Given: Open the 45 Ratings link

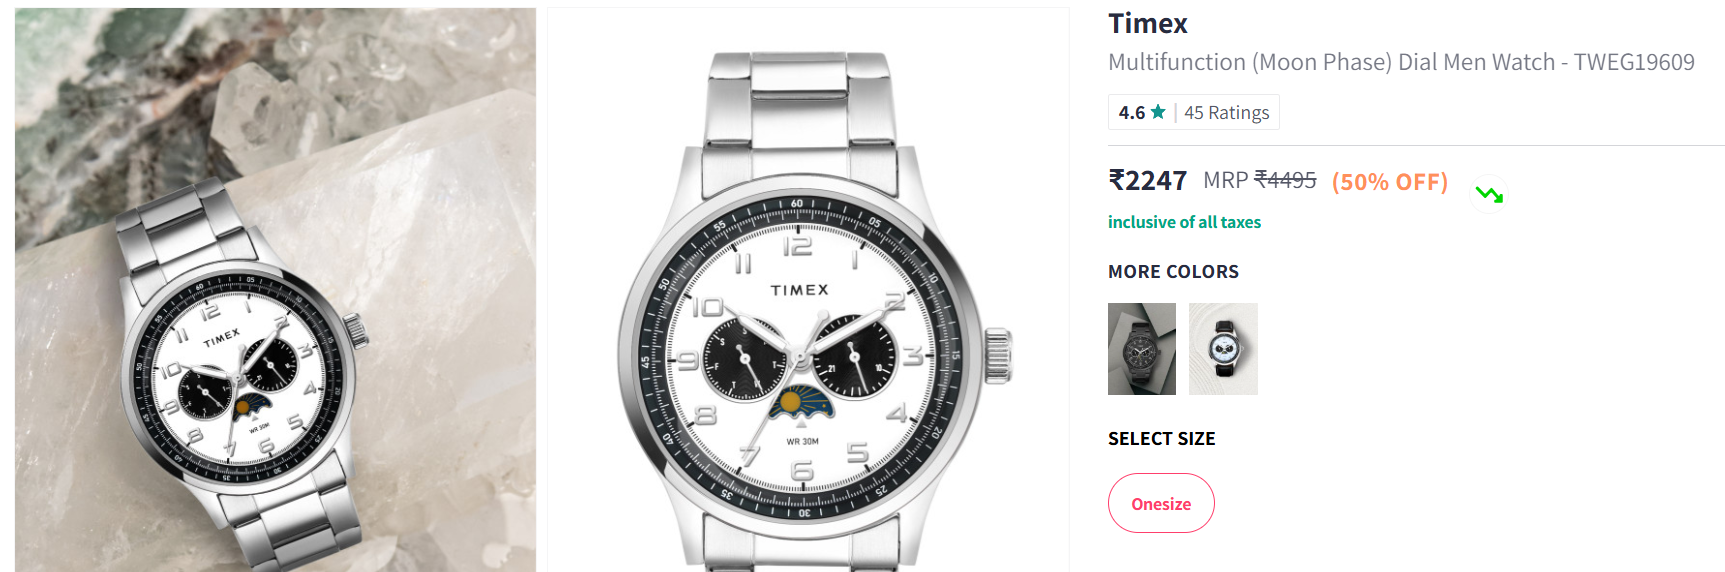Looking at the screenshot, I should (x=1226, y=112).
